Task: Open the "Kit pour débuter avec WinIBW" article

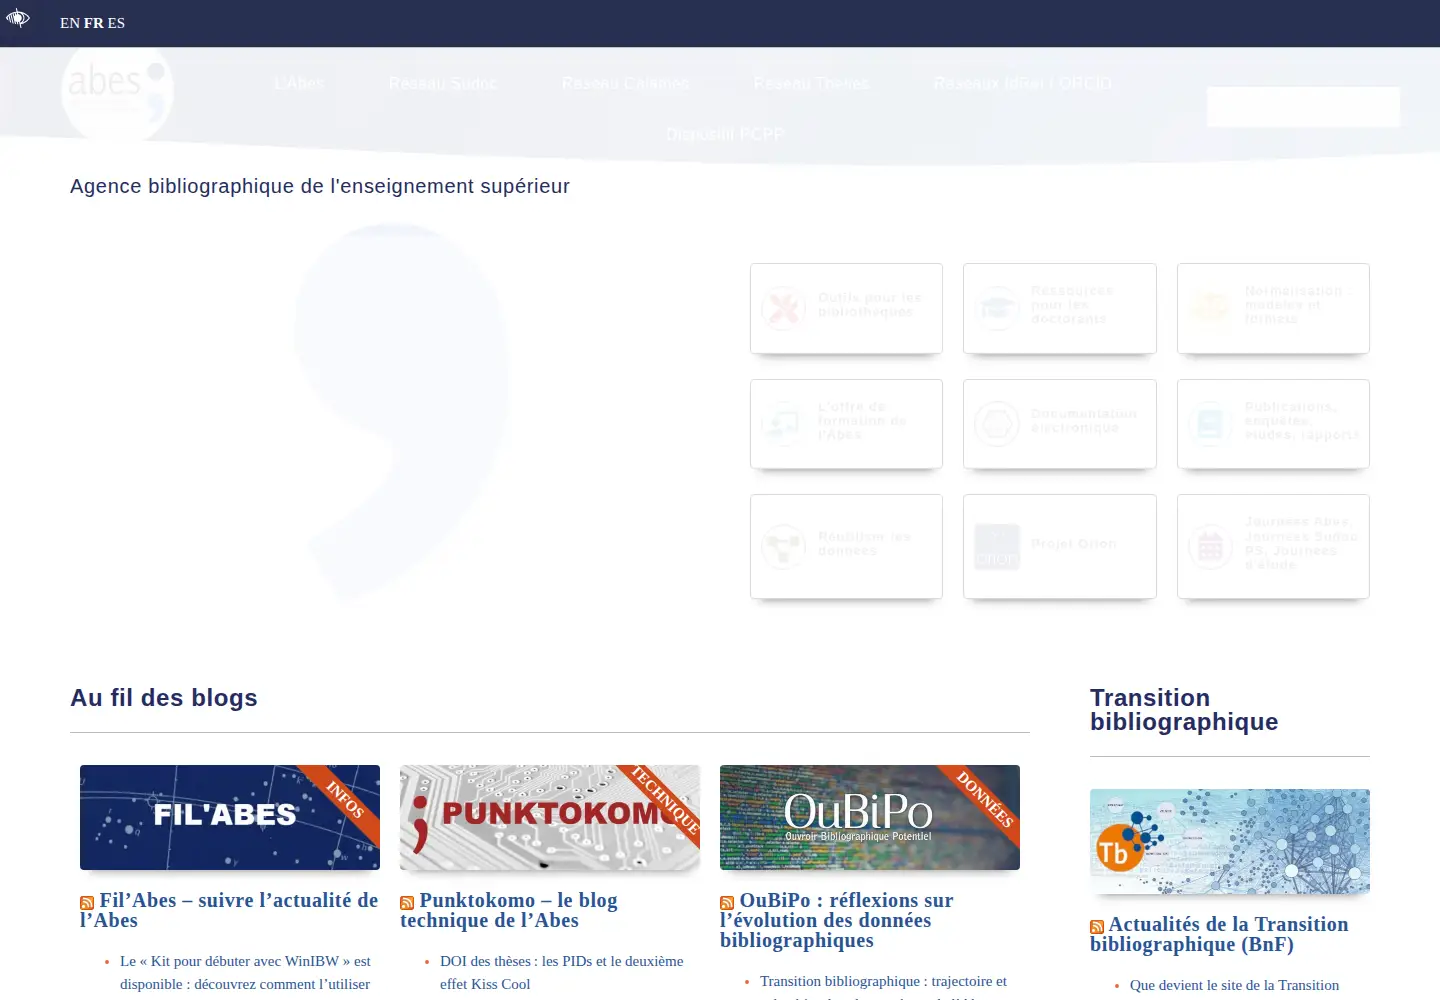Action: tap(245, 972)
